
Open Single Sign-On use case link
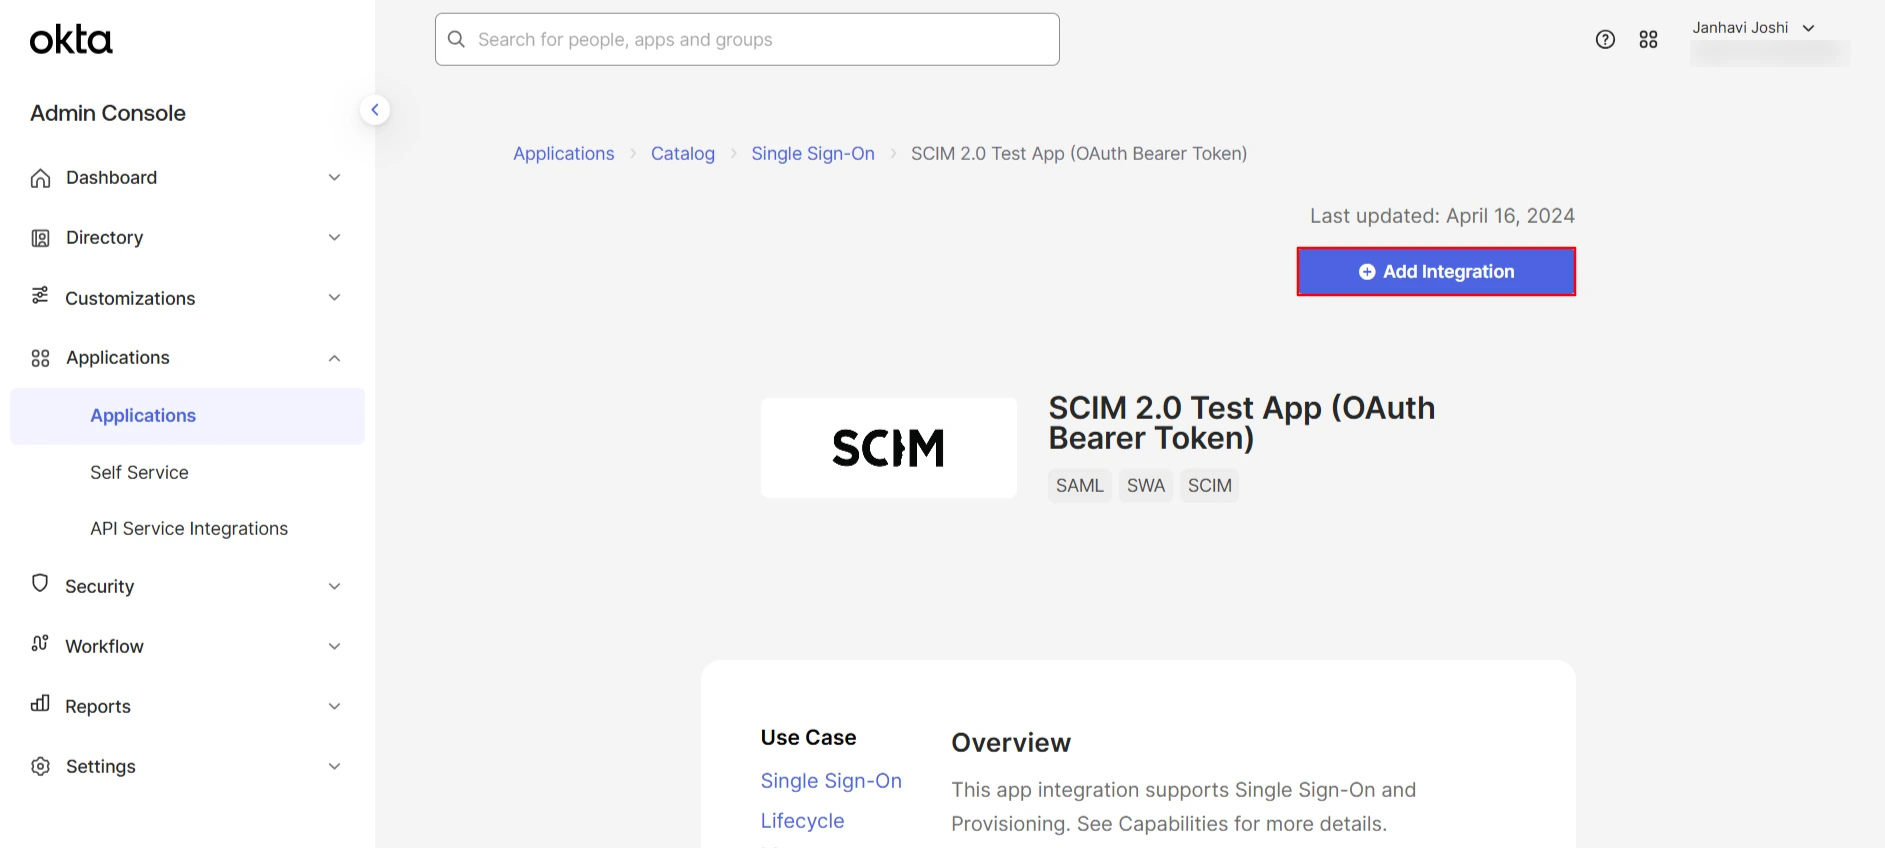point(831,781)
